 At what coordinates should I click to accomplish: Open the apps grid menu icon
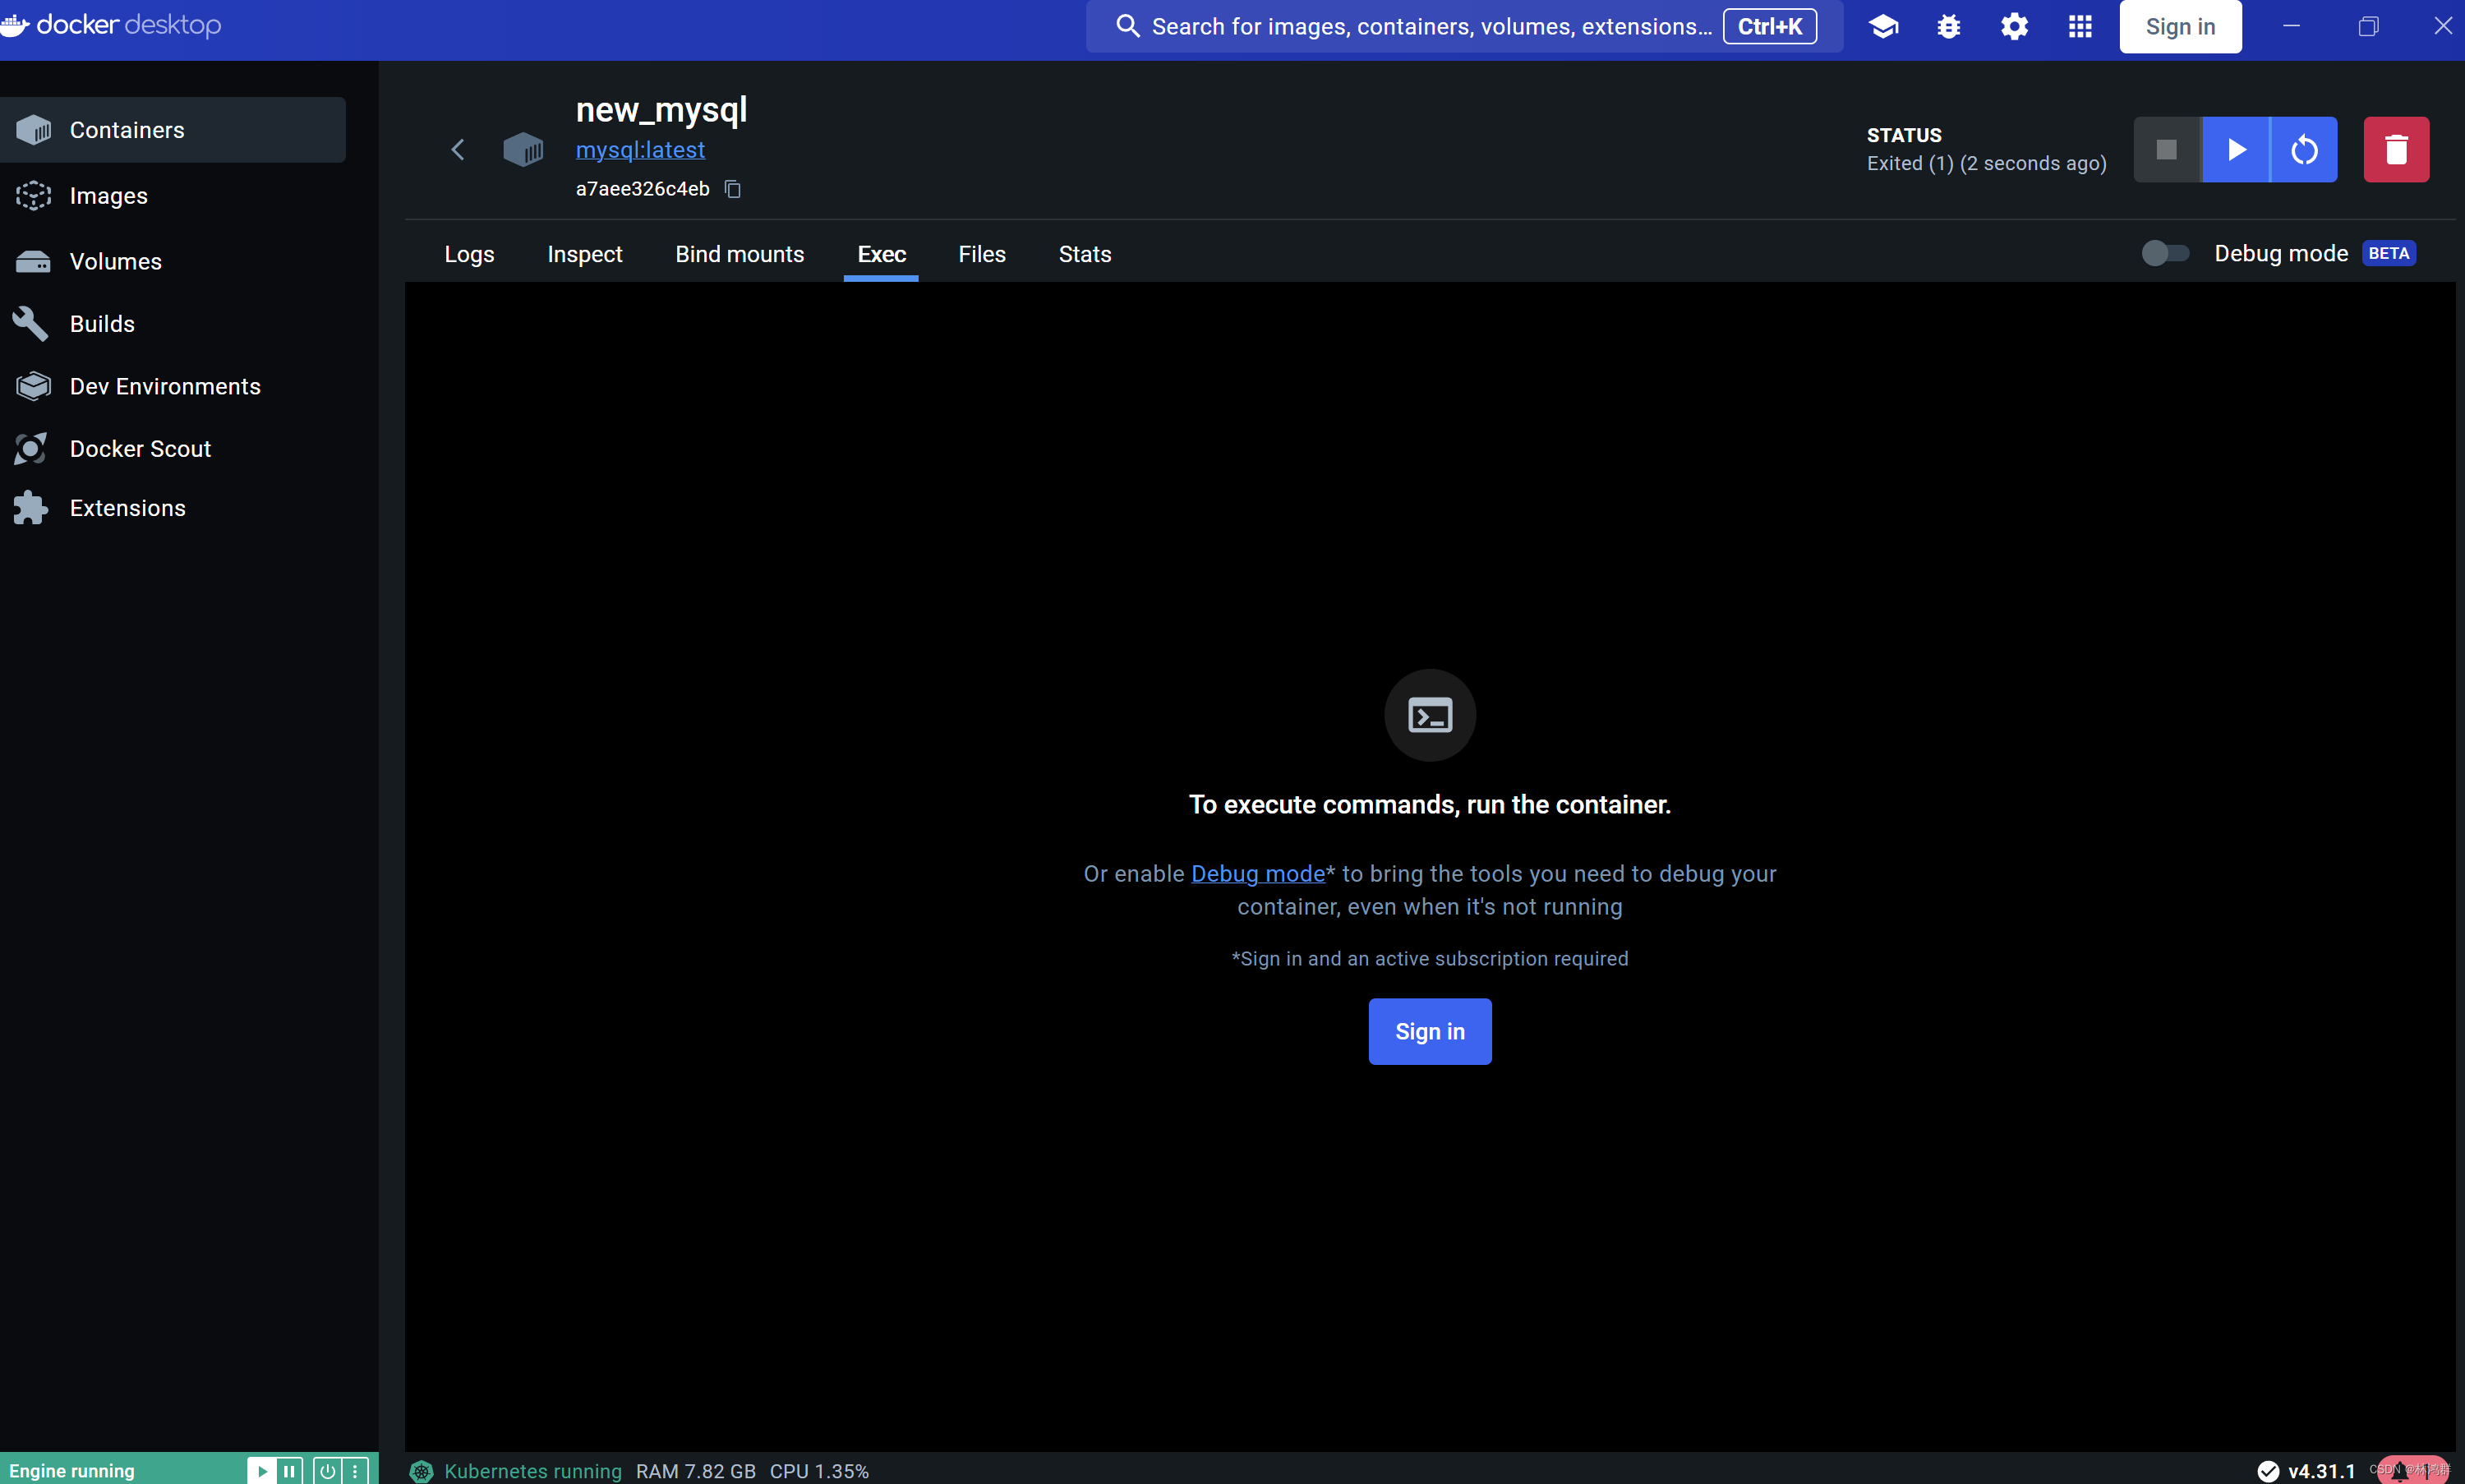point(2080,27)
